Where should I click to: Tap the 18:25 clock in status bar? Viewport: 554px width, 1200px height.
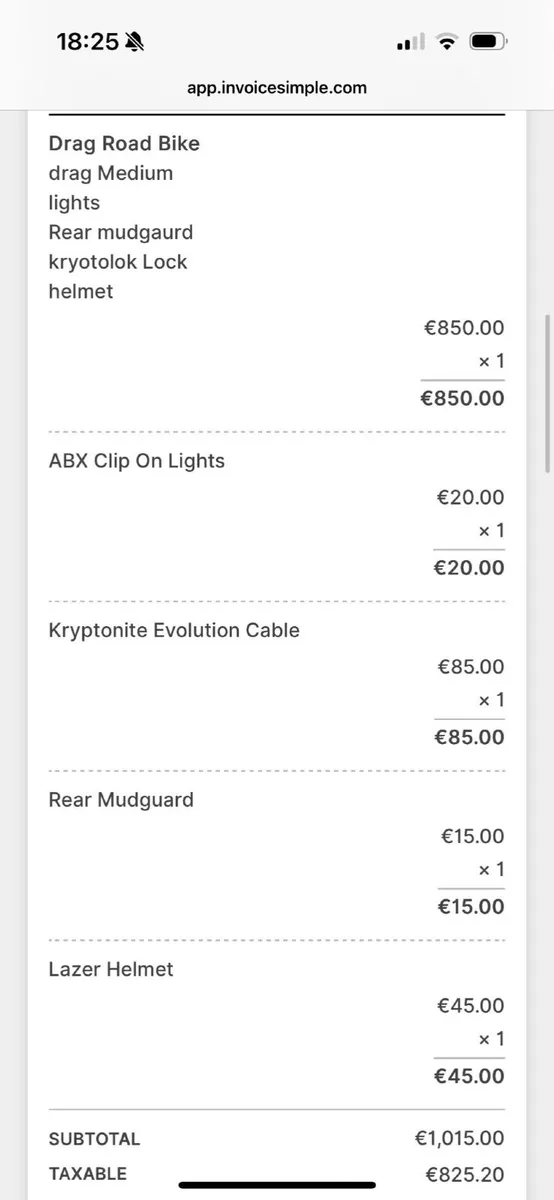(x=88, y=42)
